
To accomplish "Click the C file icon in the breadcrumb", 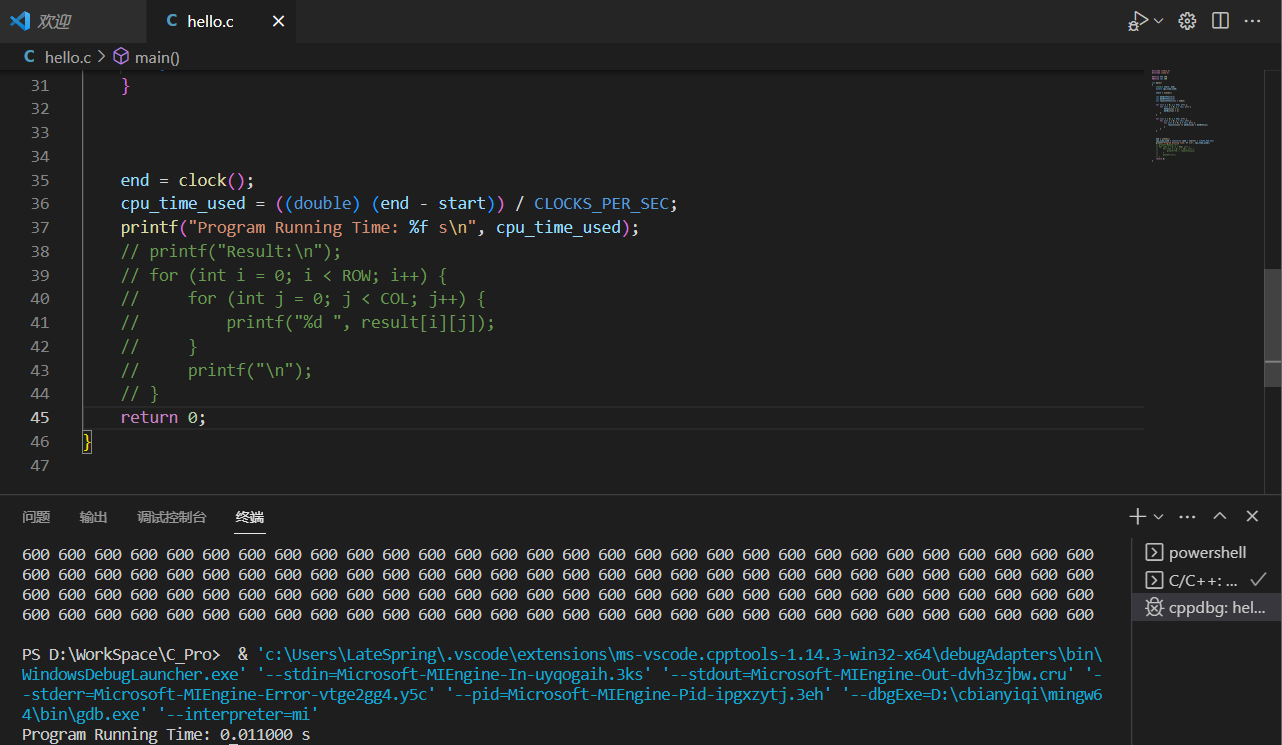I will pos(29,57).
